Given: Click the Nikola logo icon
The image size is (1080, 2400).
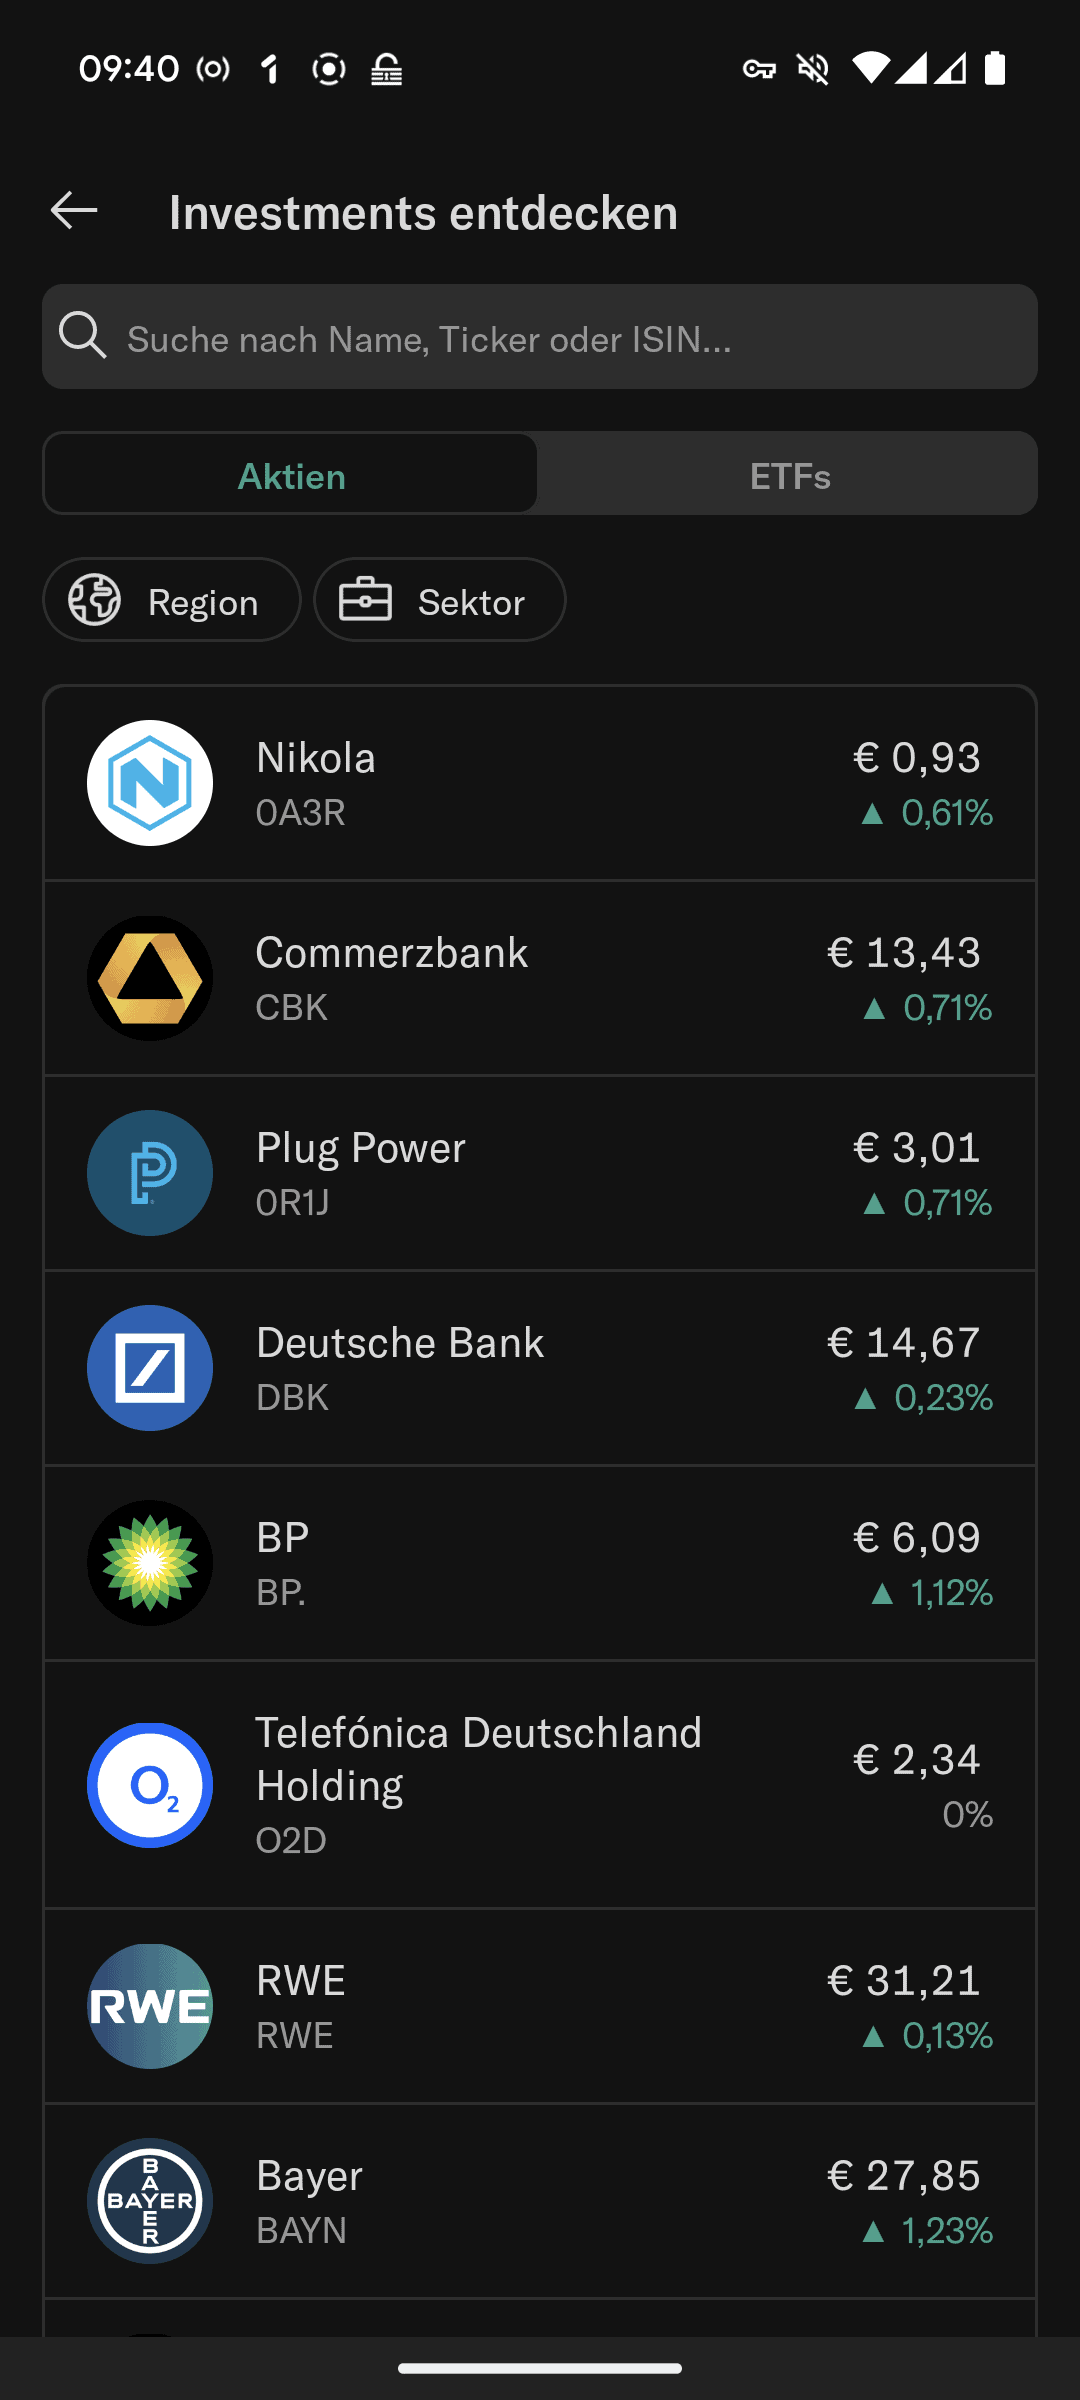Looking at the screenshot, I should [x=150, y=783].
